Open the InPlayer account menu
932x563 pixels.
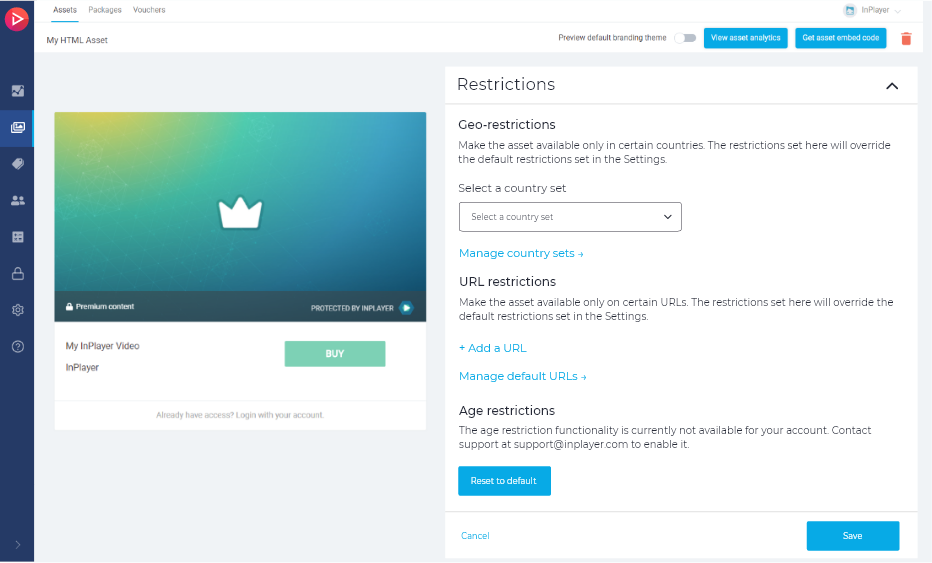[872, 10]
